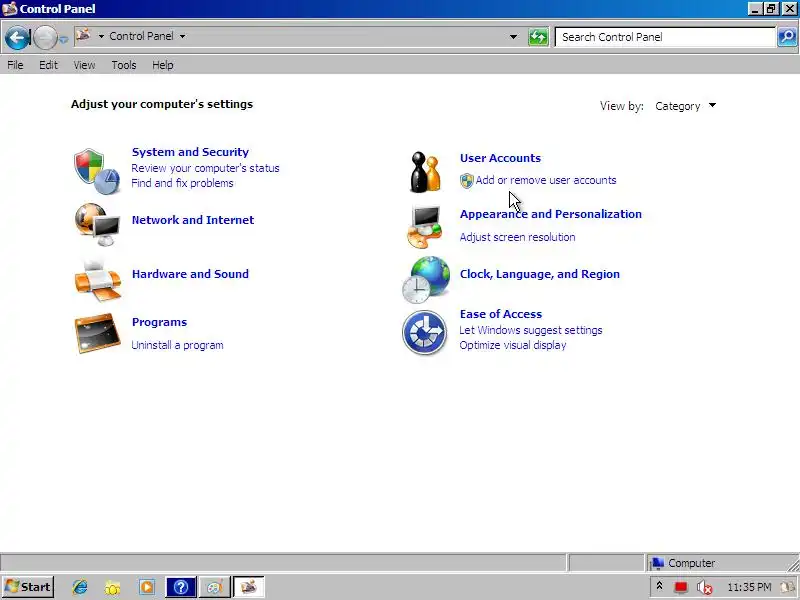Open the Appearance and Personalization link

[x=551, y=214]
